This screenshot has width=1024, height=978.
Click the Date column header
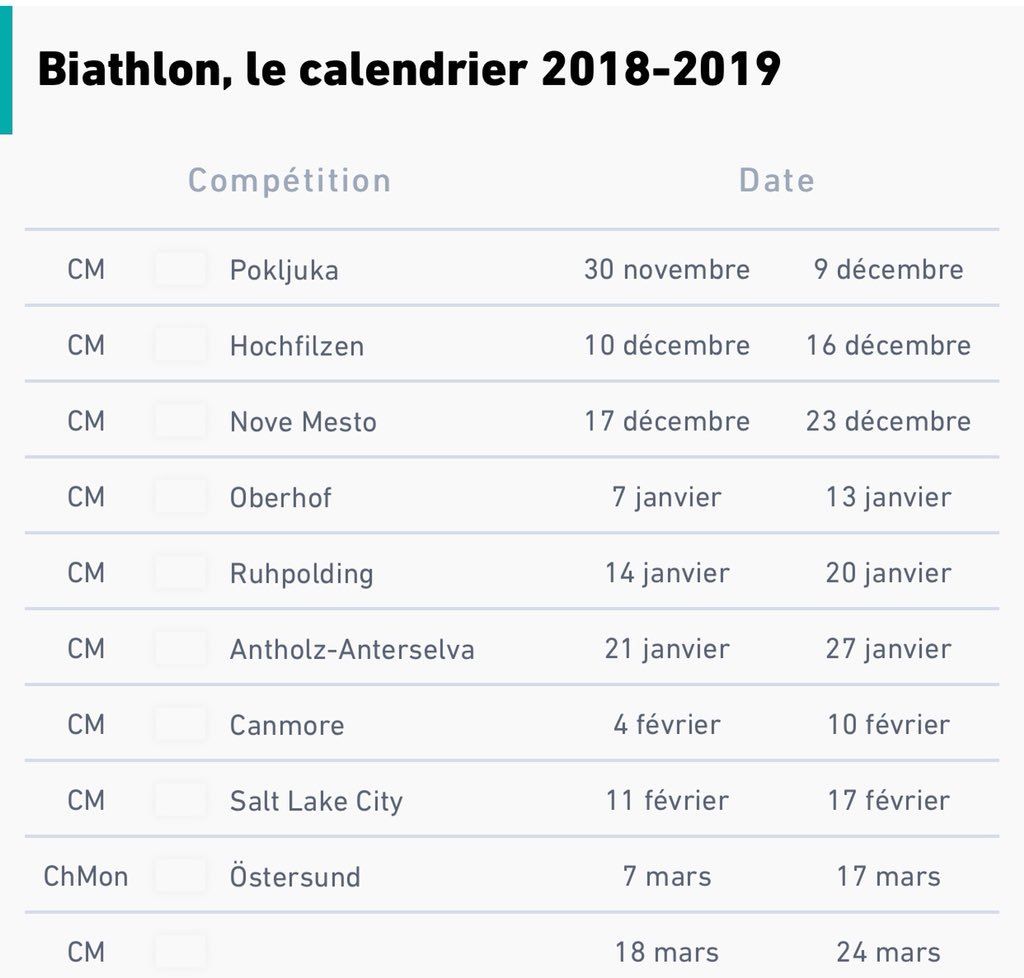776,181
